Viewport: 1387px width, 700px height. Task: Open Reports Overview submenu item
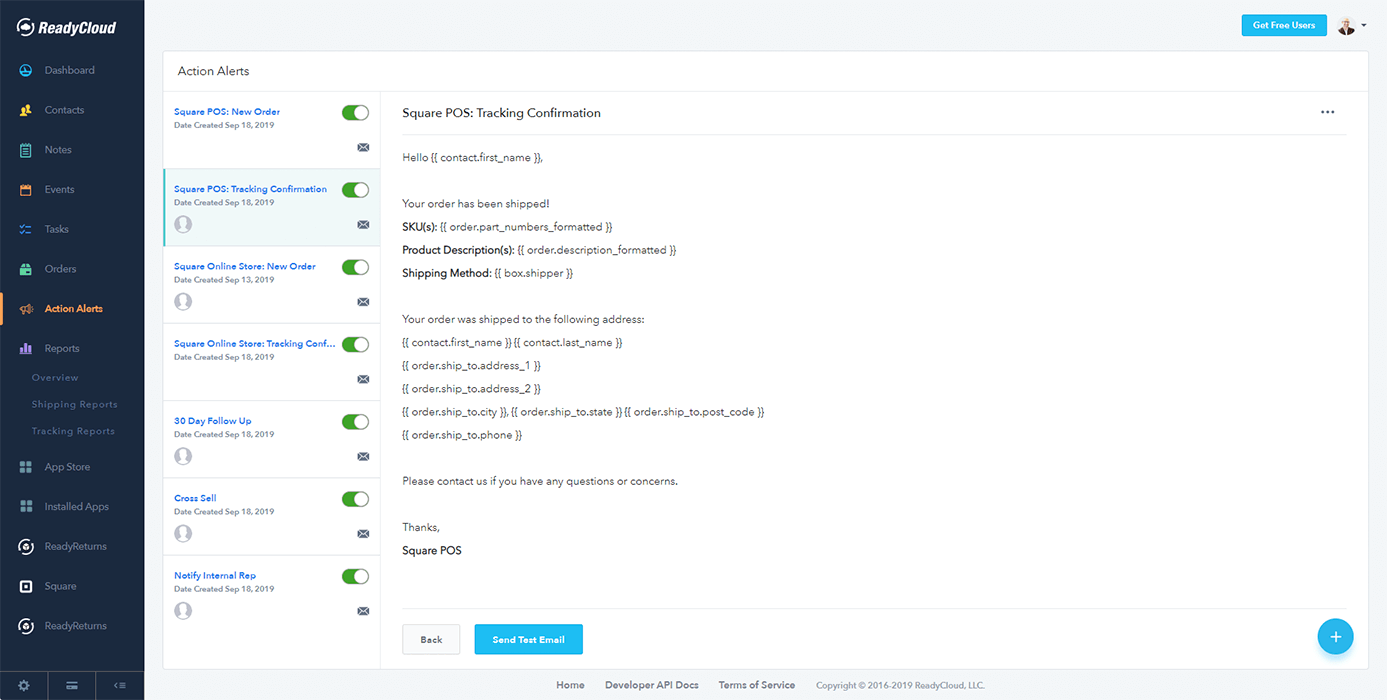(x=55, y=378)
